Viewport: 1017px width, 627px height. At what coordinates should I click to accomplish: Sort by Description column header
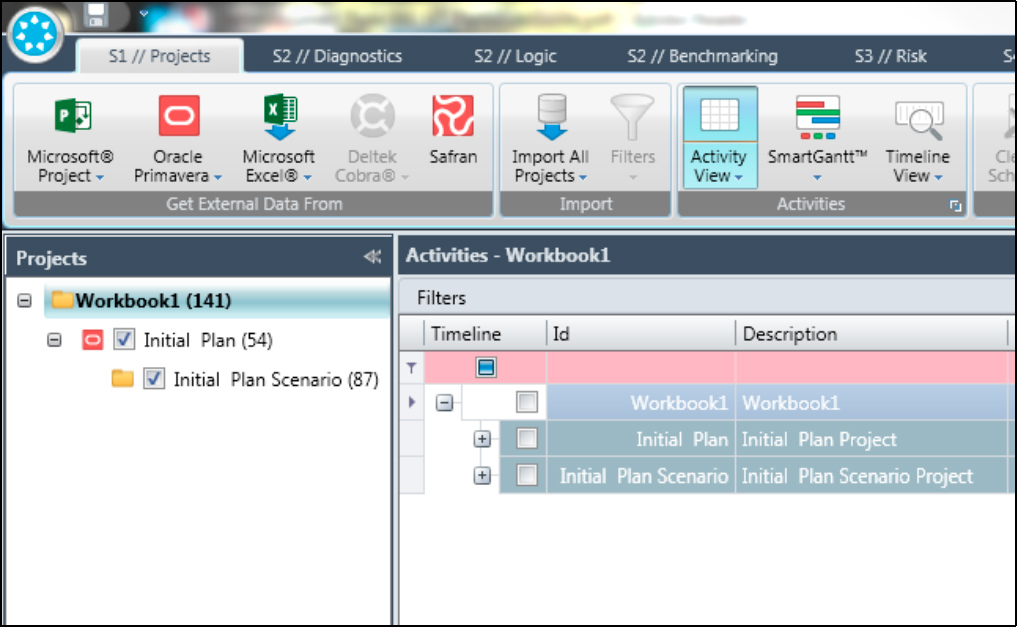tap(872, 334)
